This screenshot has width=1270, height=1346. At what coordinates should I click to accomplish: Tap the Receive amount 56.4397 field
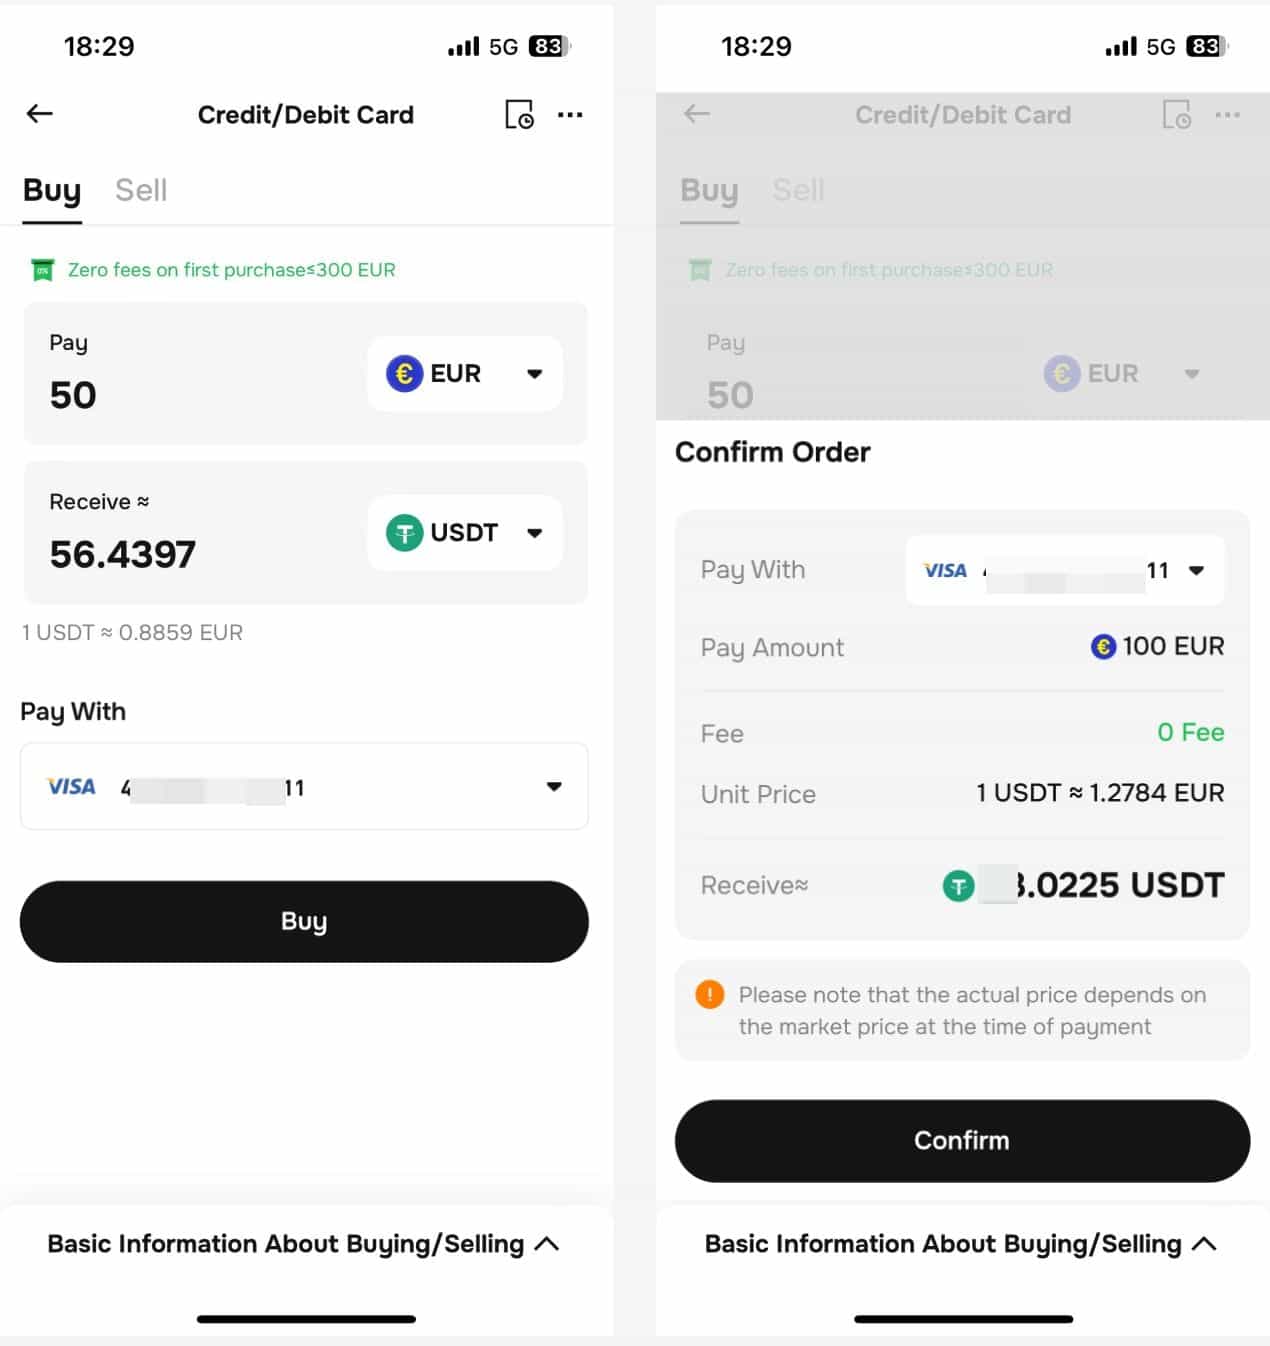coord(123,554)
